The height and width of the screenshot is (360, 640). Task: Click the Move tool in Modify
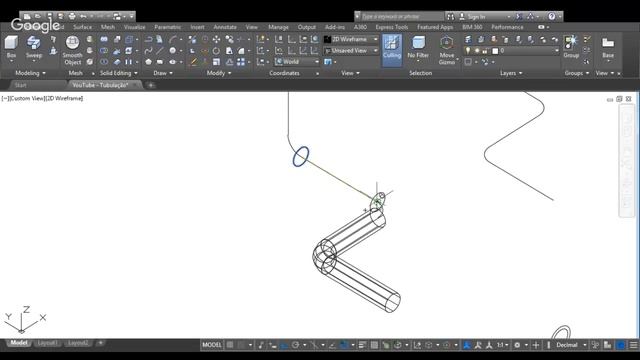216,39
